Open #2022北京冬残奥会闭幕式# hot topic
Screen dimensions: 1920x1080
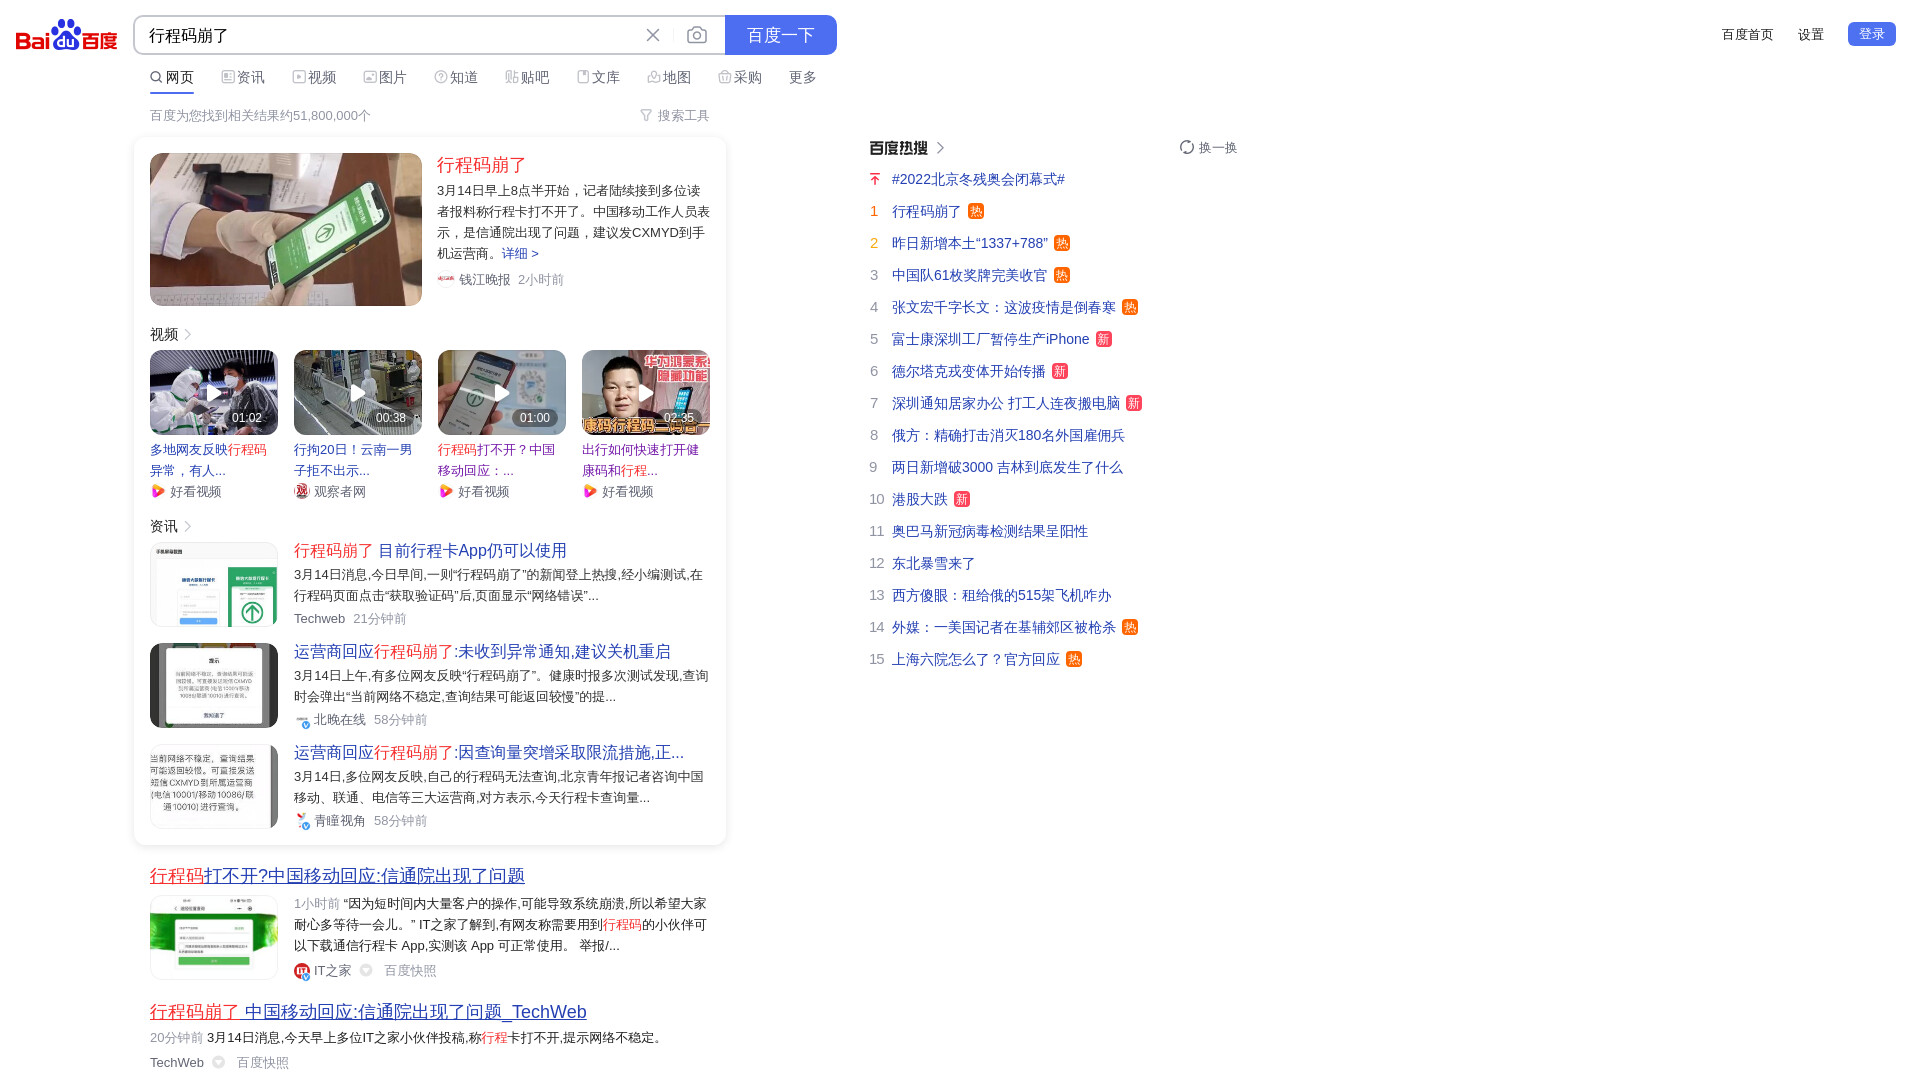[x=978, y=179]
